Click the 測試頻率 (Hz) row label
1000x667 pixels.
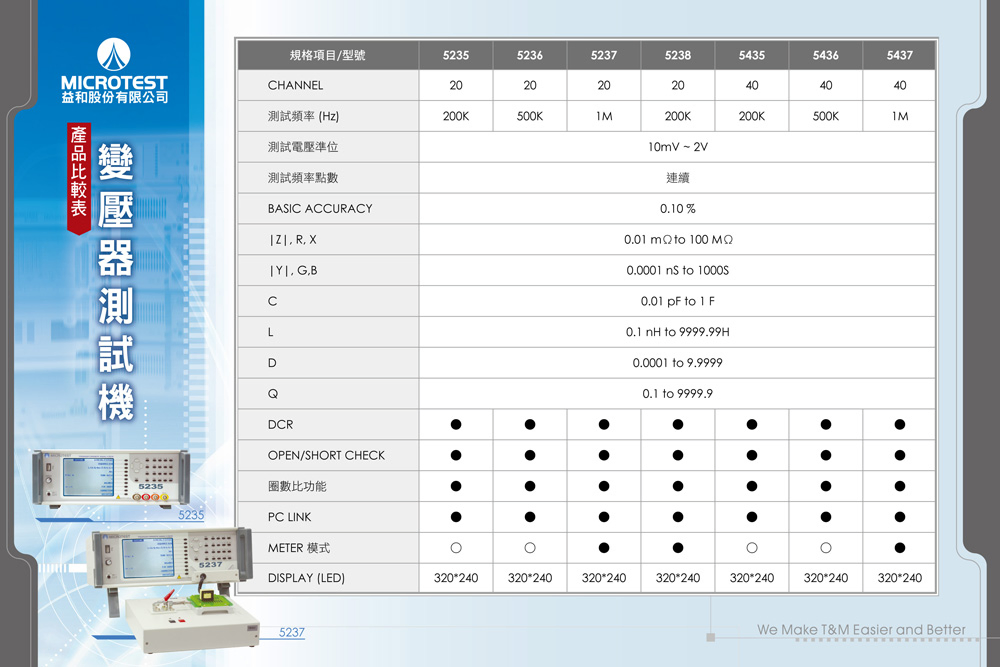(x=304, y=116)
